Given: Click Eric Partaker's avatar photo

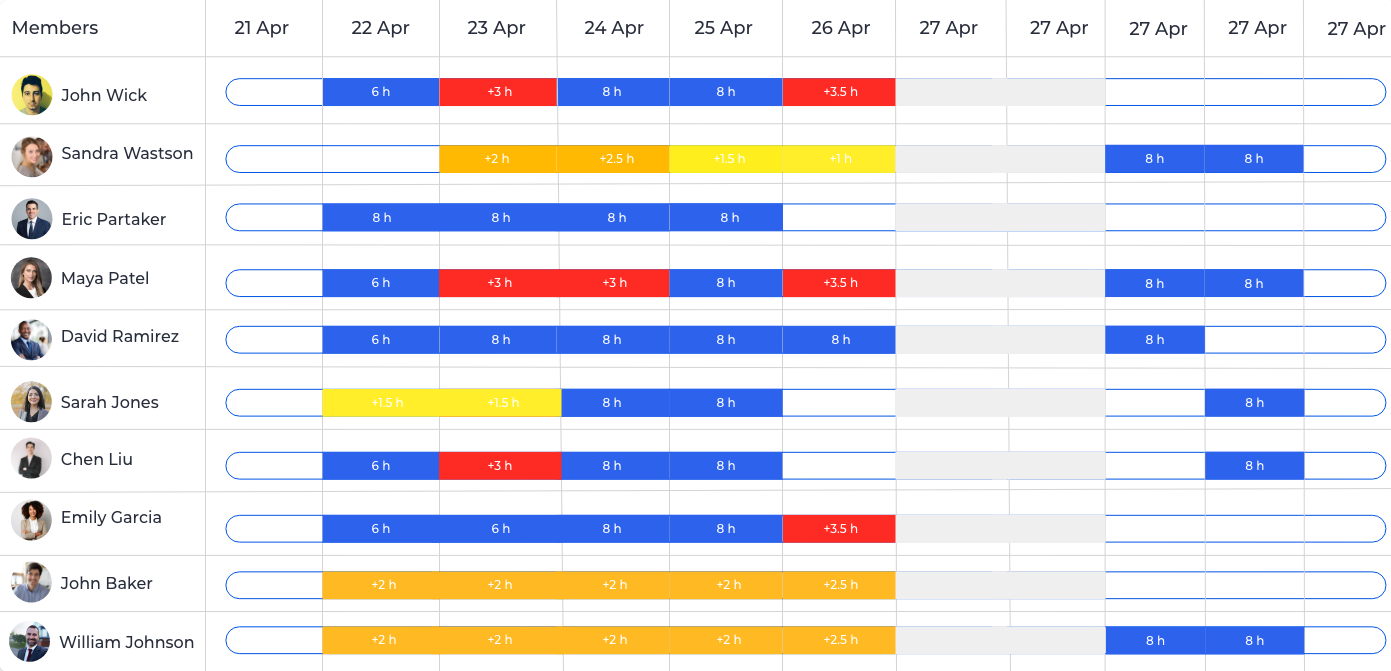Looking at the screenshot, I should click(32, 219).
